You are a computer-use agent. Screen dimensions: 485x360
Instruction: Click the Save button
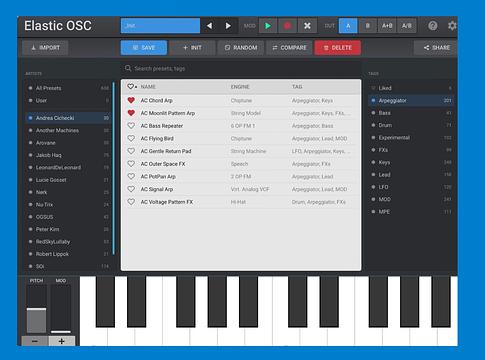point(144,48)
